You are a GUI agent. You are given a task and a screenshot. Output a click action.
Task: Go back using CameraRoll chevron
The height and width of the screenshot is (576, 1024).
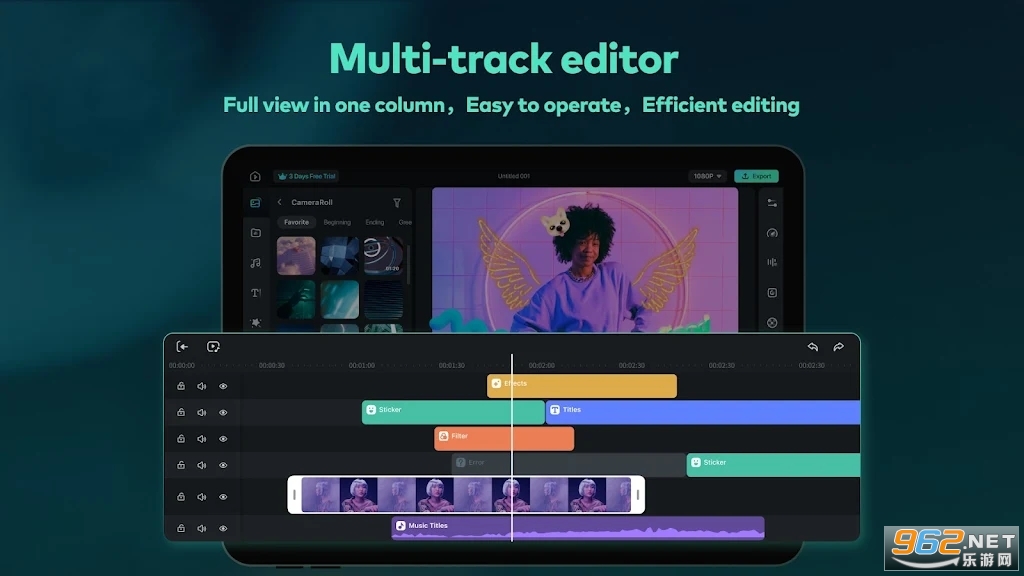coord(280,202)
